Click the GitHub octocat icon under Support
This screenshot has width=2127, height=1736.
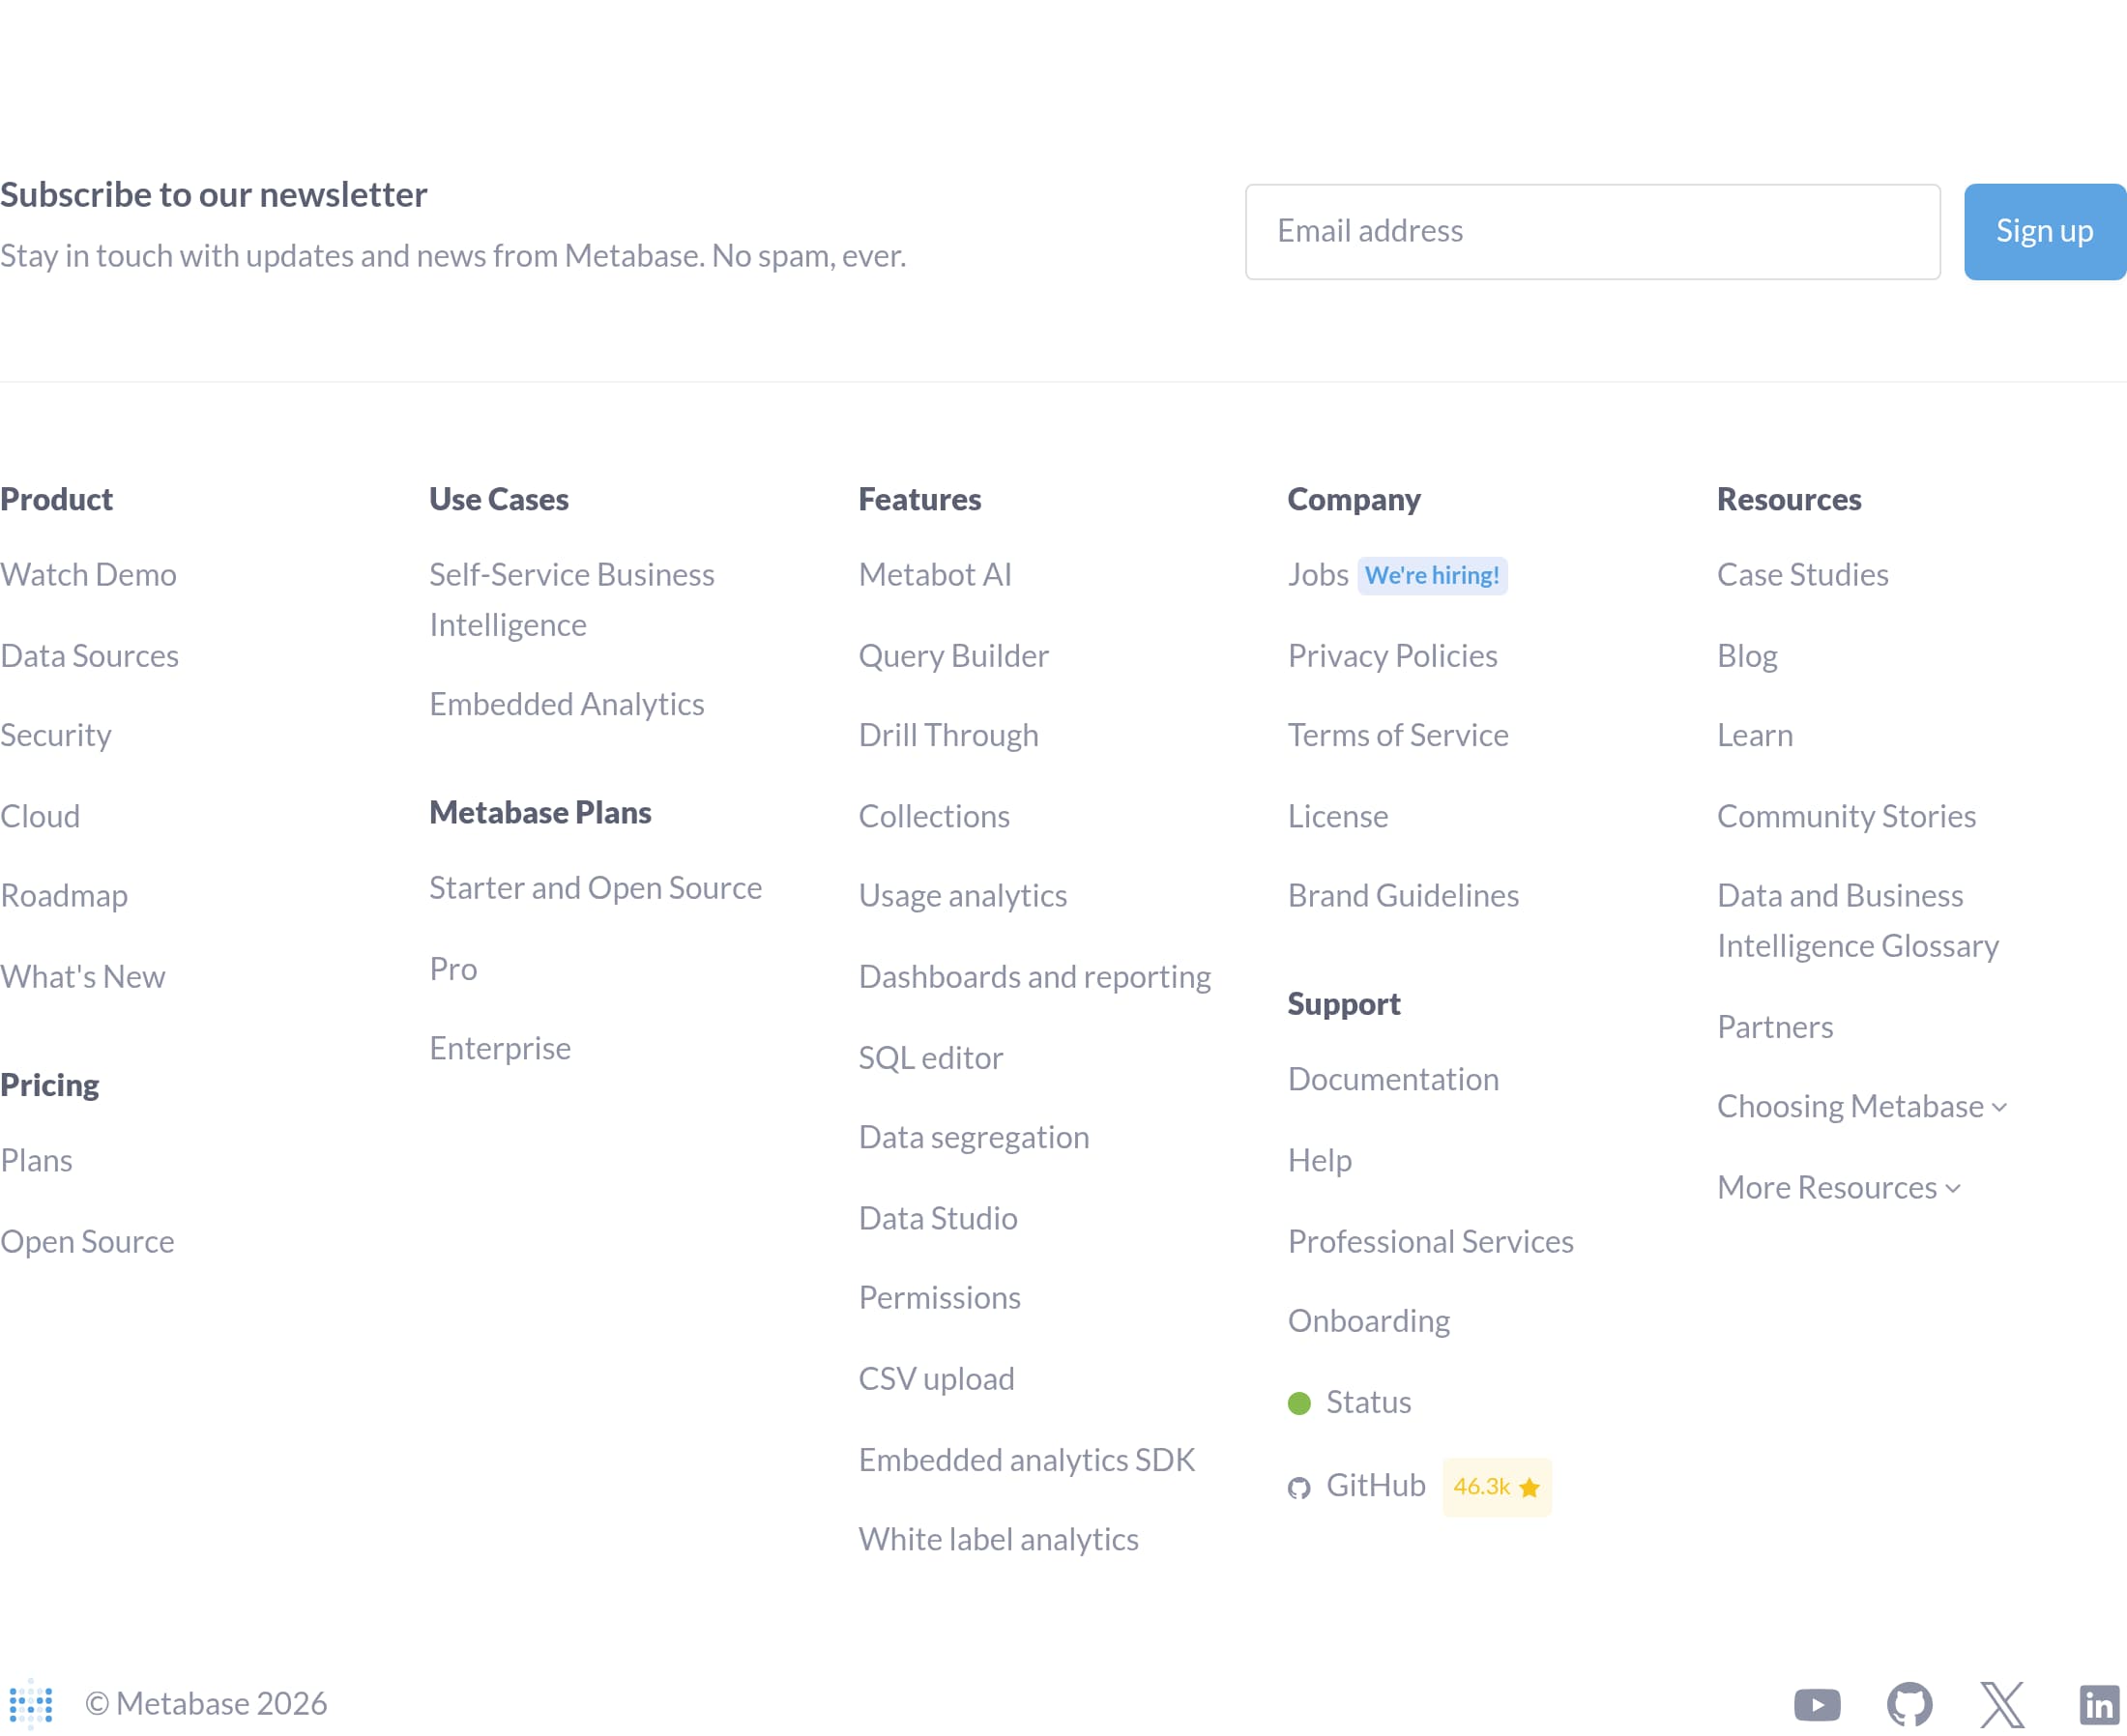pyautogui.click(x=1299, y=1487)
